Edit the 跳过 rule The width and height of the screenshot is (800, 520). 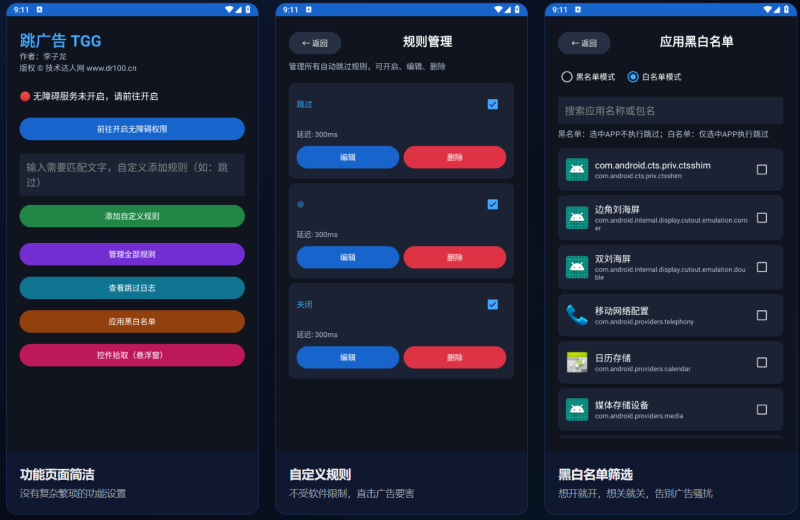pos(348,157)
